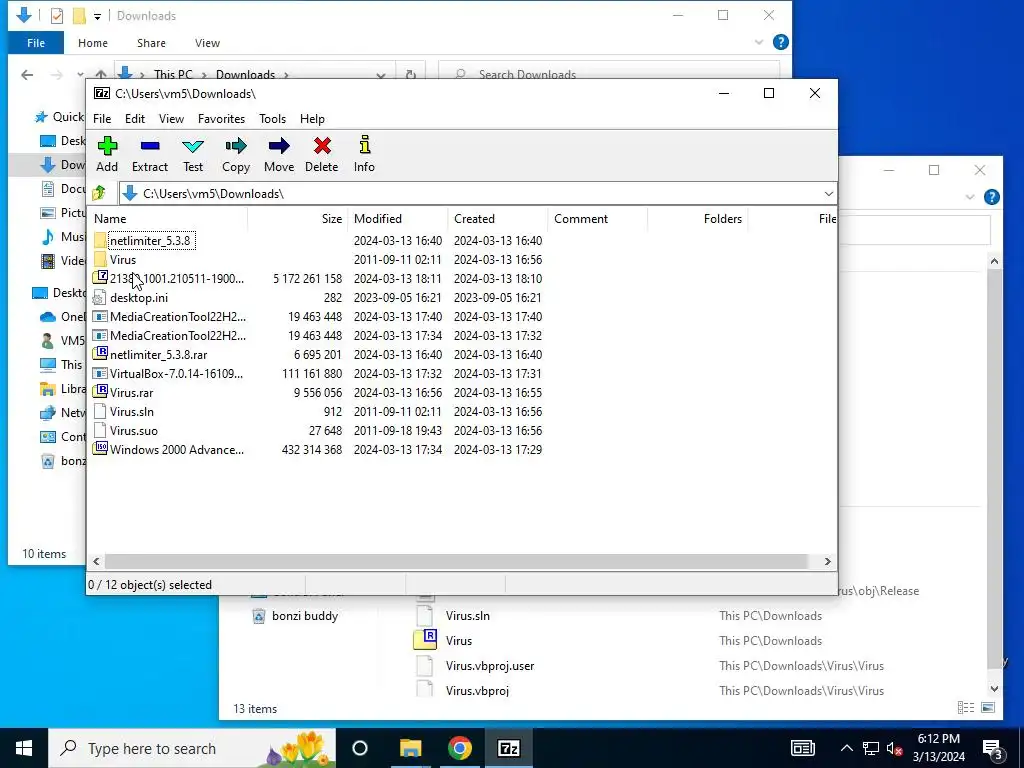This screenshot has height=768, width=1024.
Task: Show hidden system tray icons
Action: (x=846, y=748)
